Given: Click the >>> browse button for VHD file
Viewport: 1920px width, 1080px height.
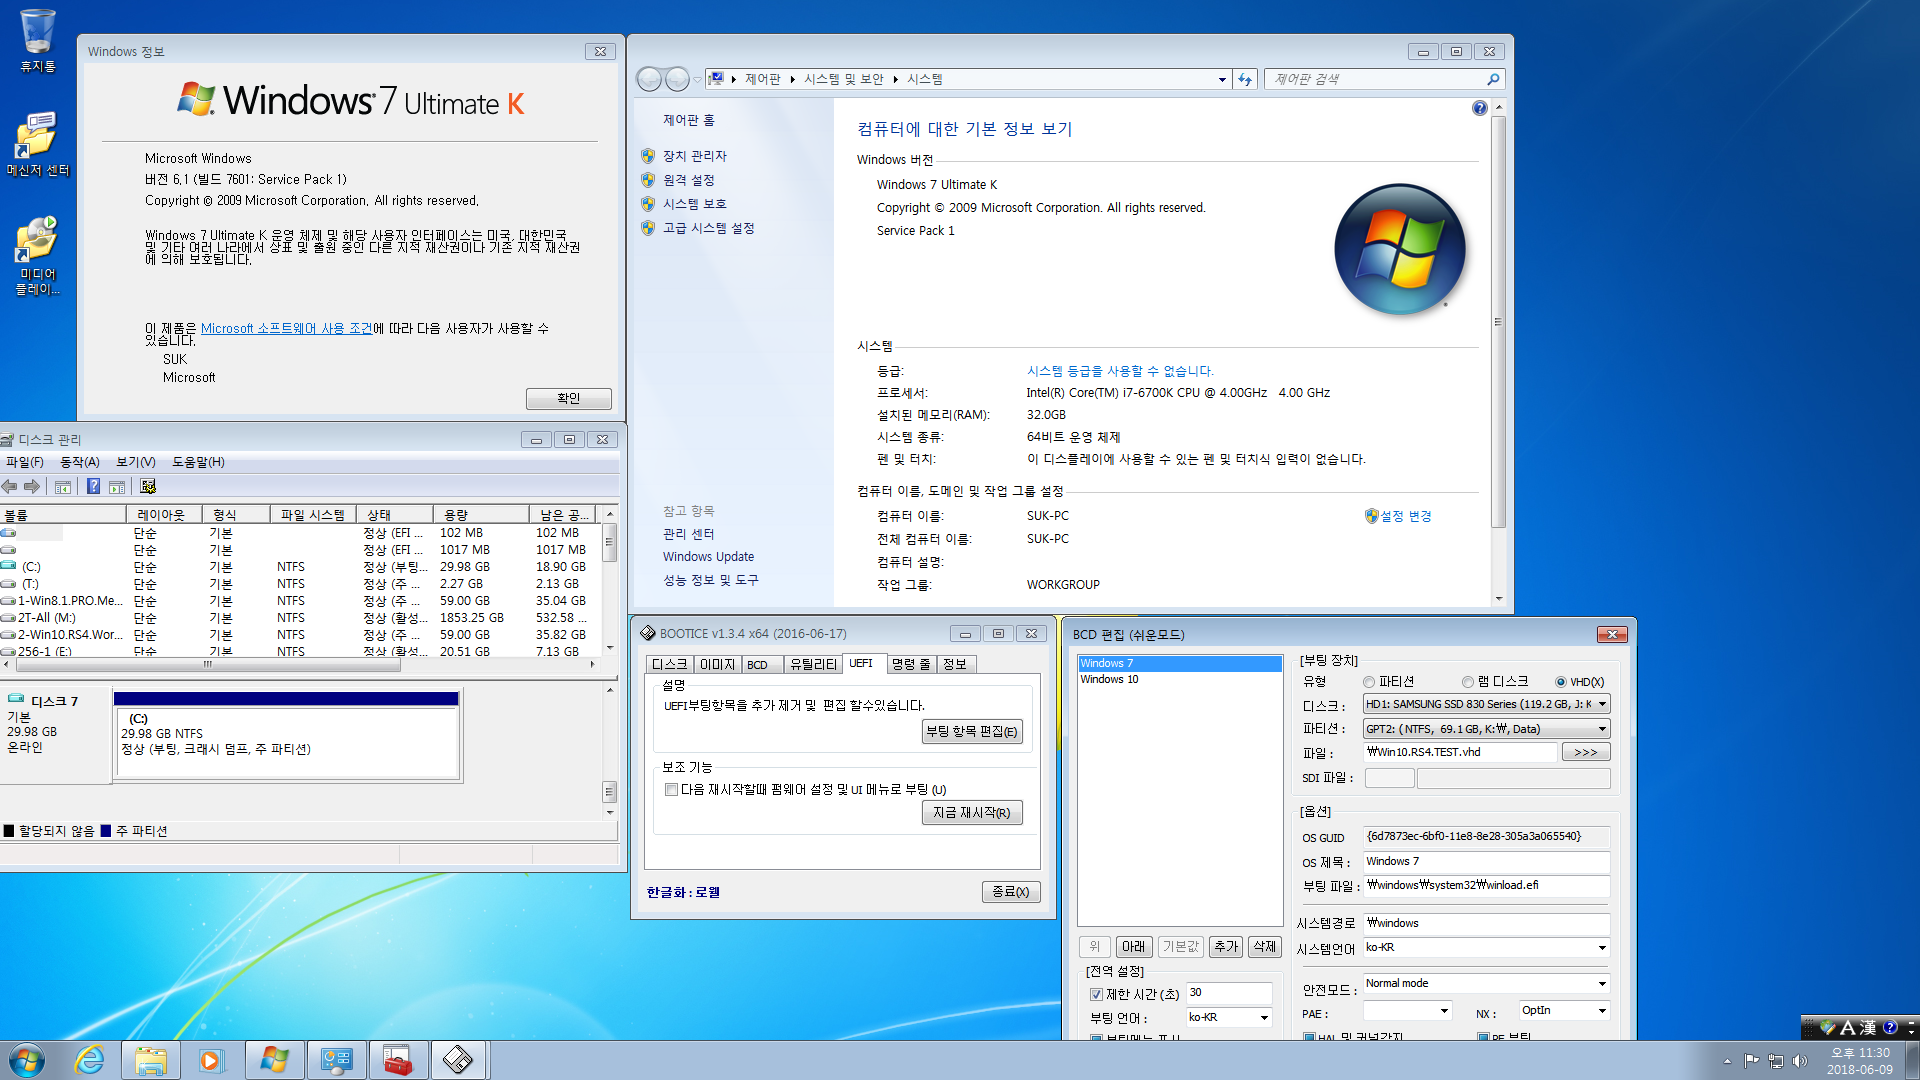Looking at the screenshot, I should (x=1586, y=752).
